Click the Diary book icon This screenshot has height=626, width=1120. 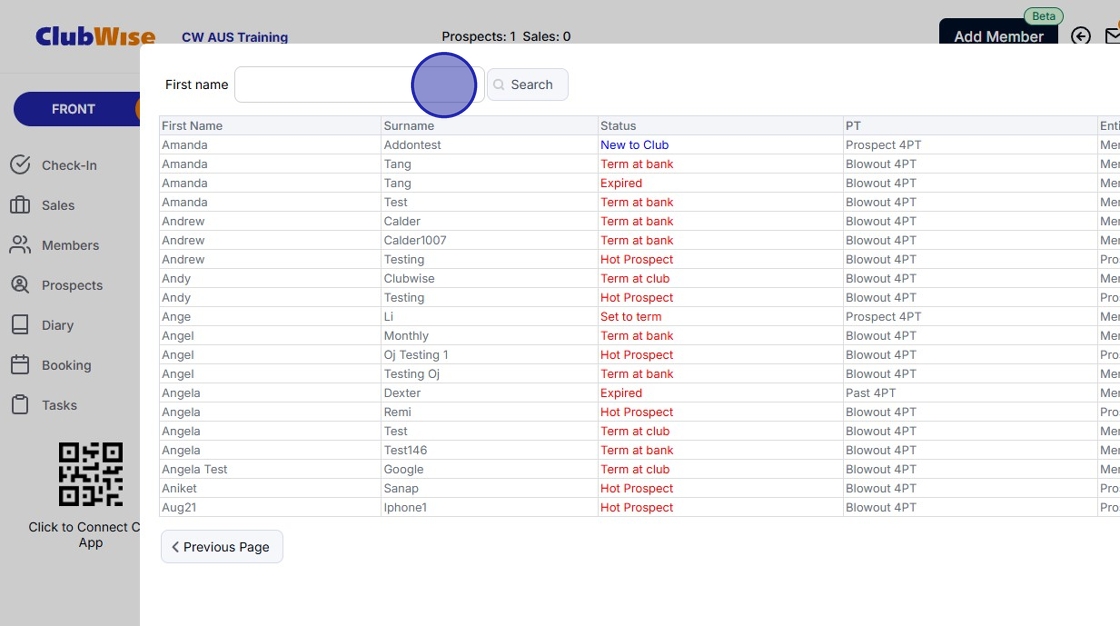(20, 325)
